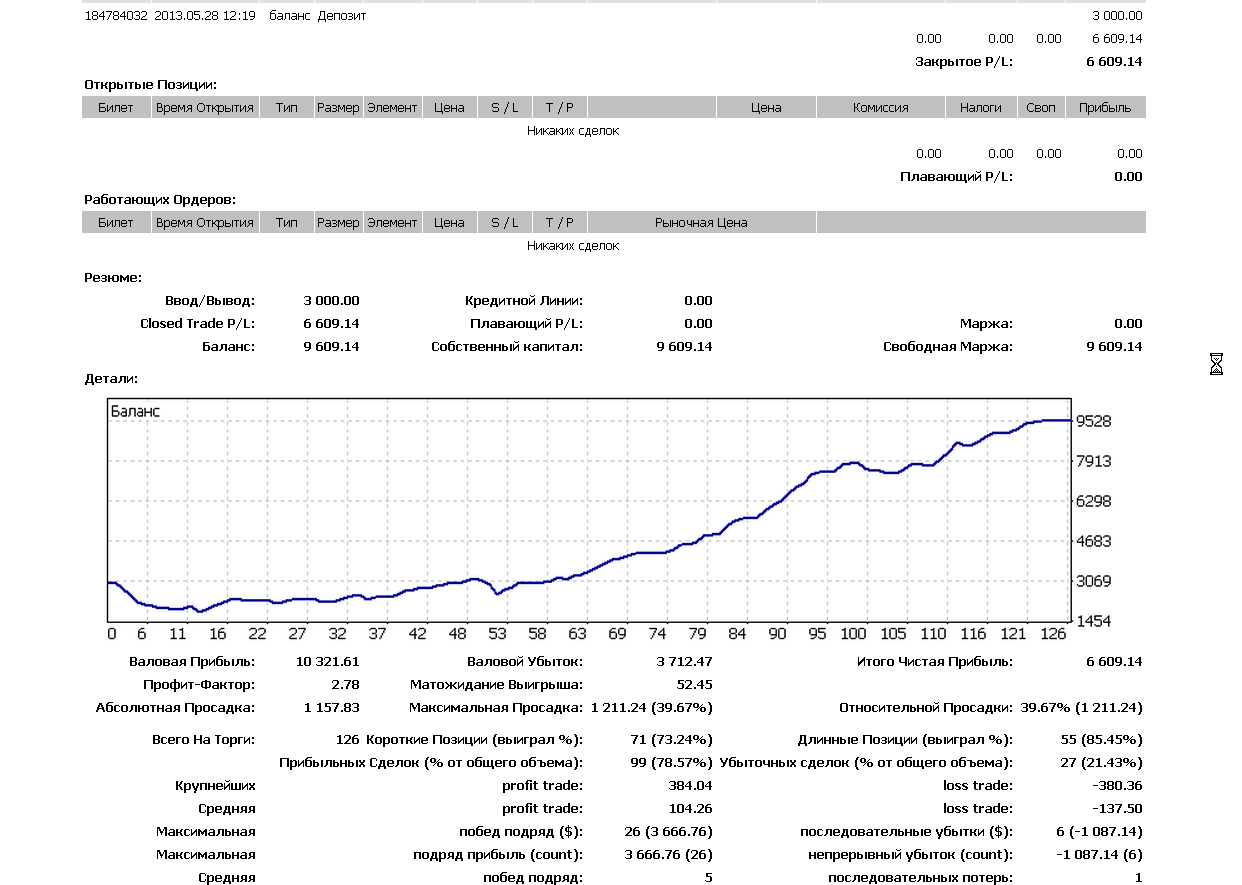Select the Детали: heading
This screenshot has width=1242, height=885.
111,378
